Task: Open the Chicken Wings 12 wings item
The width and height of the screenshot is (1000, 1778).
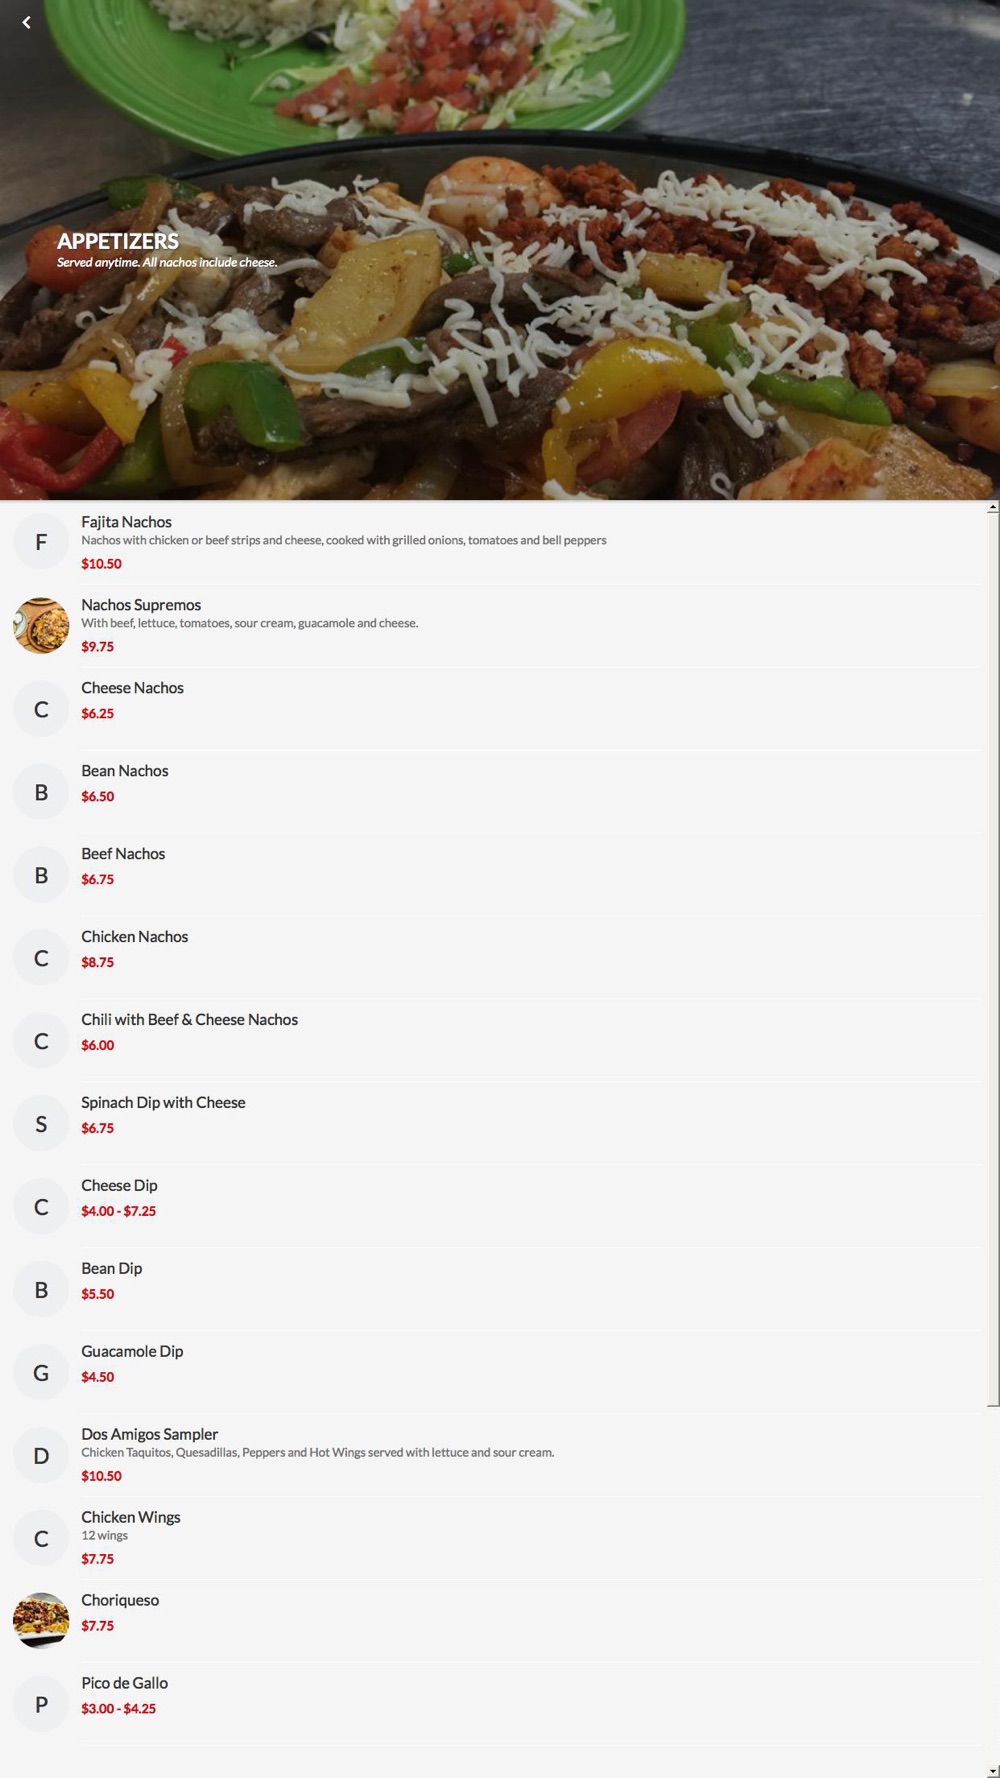Action: [493, 1538]
